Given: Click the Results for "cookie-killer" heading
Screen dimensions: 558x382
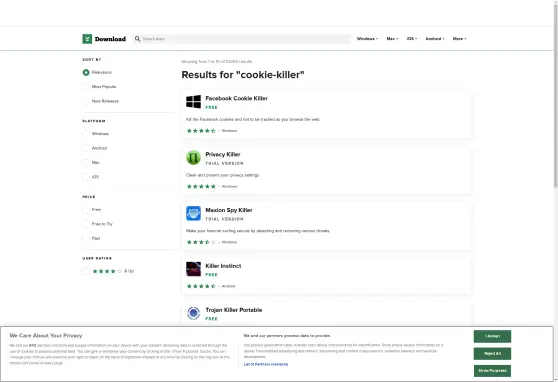Looking at the screenshot, I should click(243, 75).
